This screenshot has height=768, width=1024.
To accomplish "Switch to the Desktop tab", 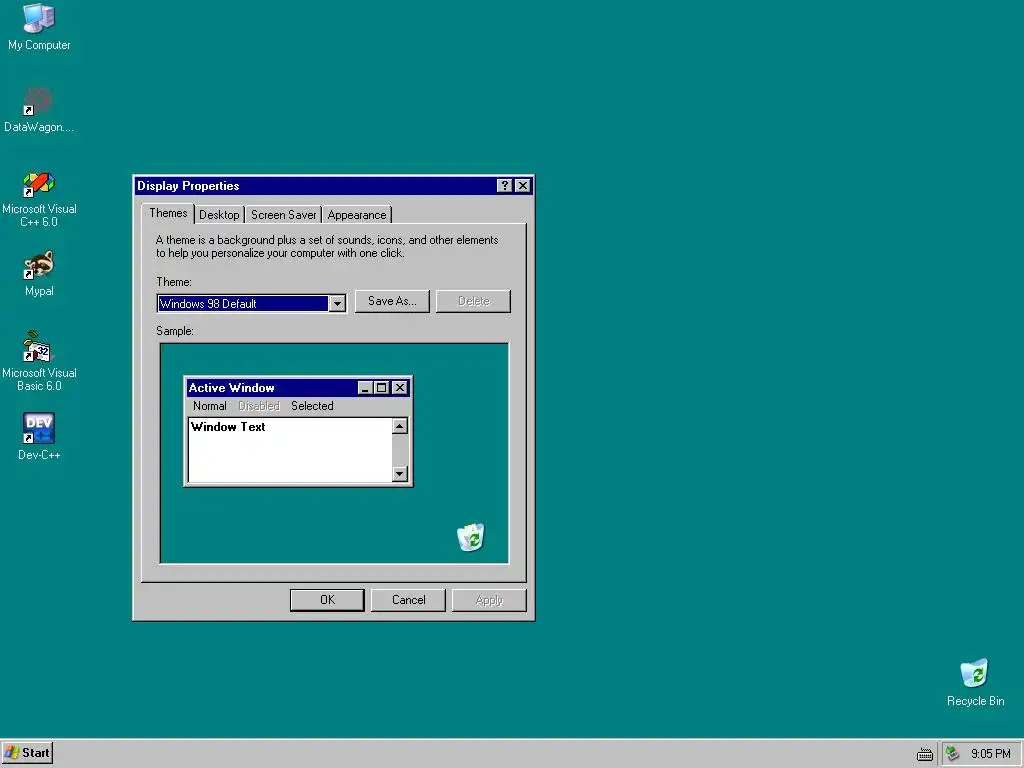I will point(219,215).
